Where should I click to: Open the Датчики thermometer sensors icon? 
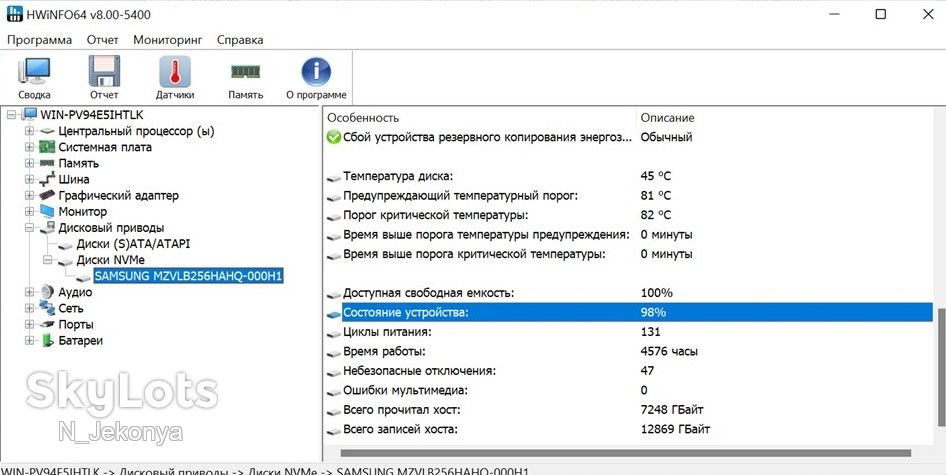175,77
